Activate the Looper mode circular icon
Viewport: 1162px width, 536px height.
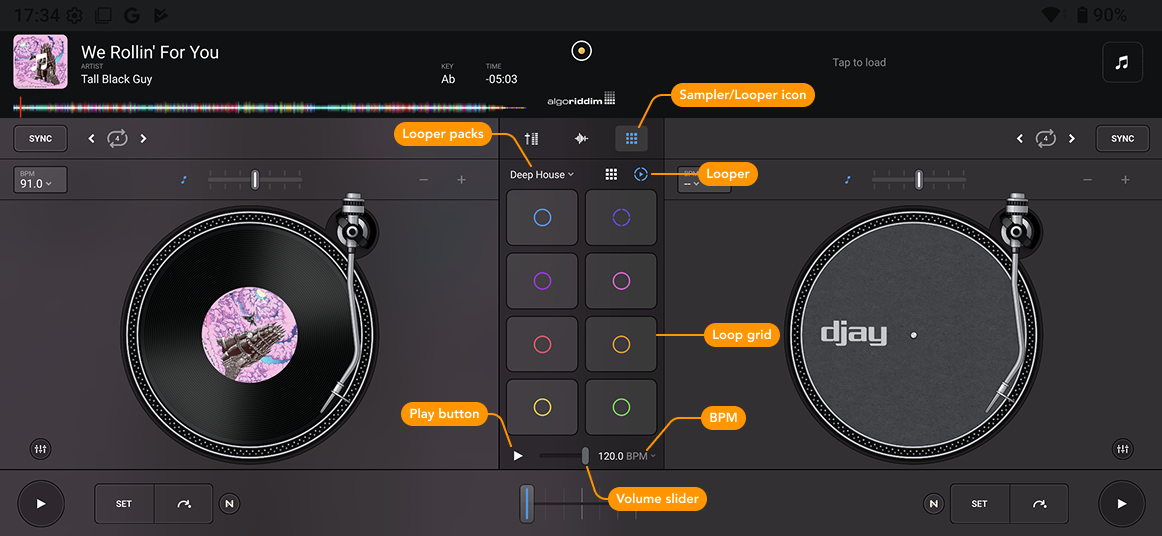[x=641, y=174]
